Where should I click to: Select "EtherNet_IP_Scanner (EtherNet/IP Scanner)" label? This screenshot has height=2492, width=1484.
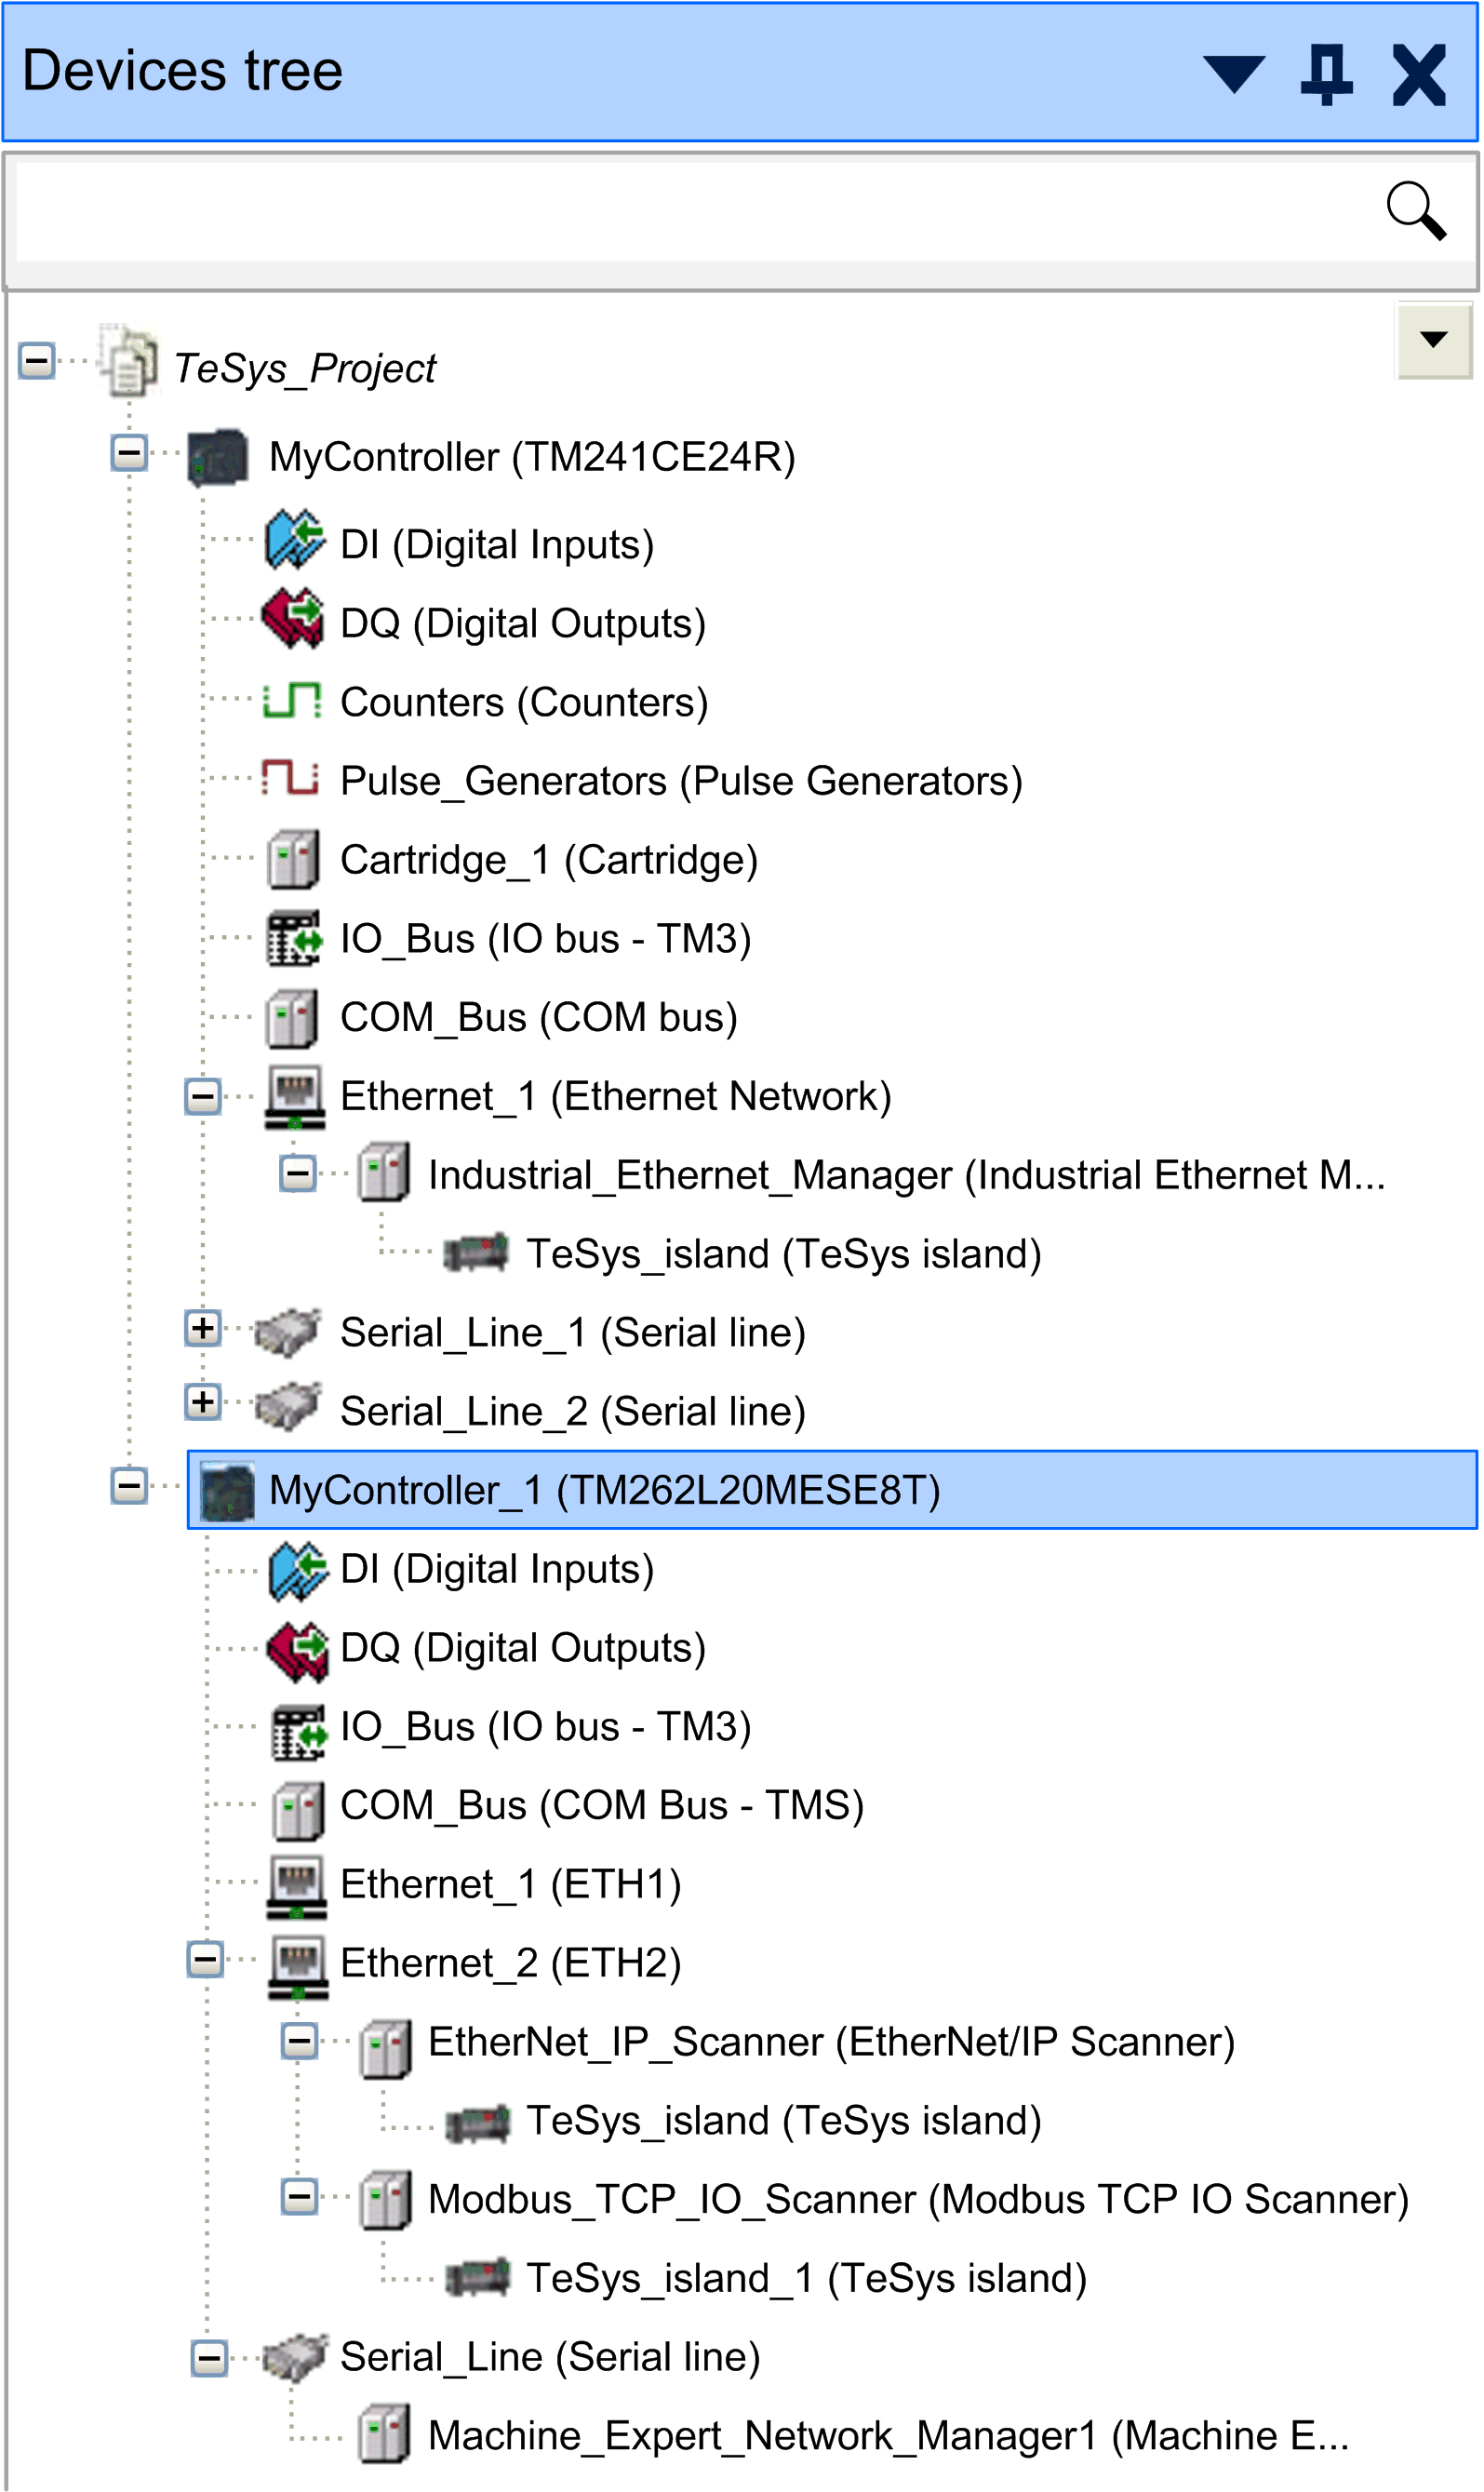point(832,2042)
